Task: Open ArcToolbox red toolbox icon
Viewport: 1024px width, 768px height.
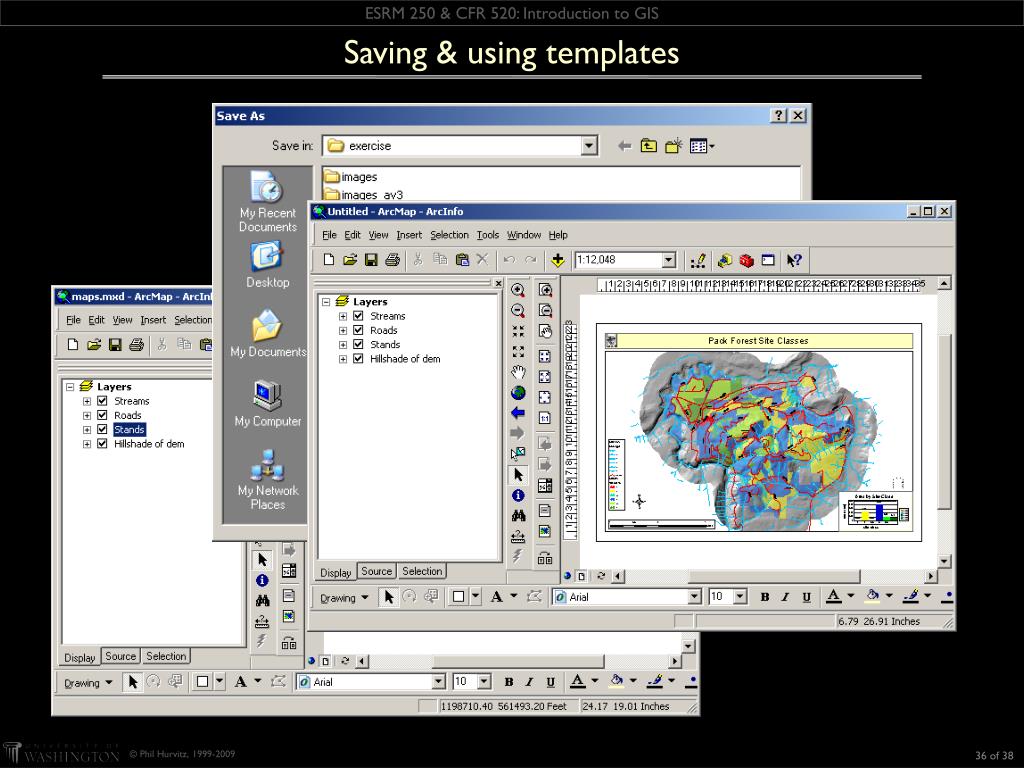Action: [x=746, y=261]
